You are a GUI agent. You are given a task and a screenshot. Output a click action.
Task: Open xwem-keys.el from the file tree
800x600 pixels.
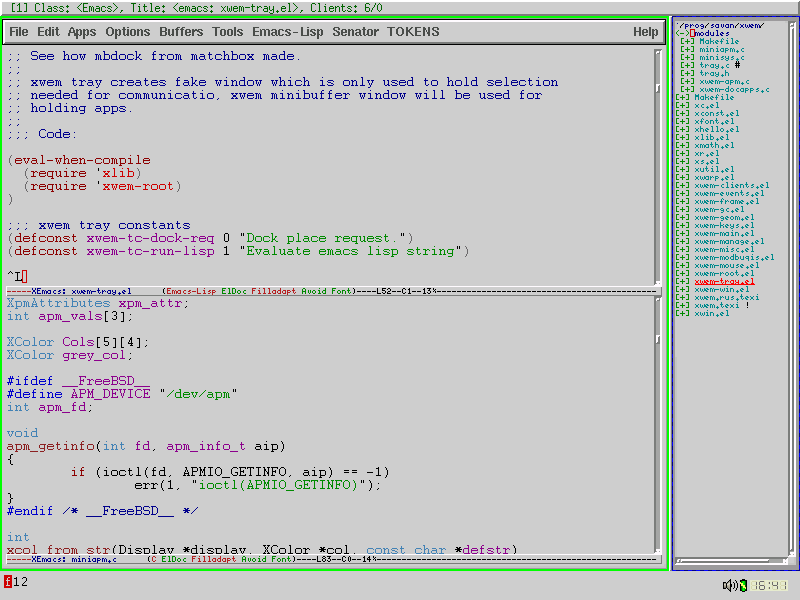(x=724, y=225)
